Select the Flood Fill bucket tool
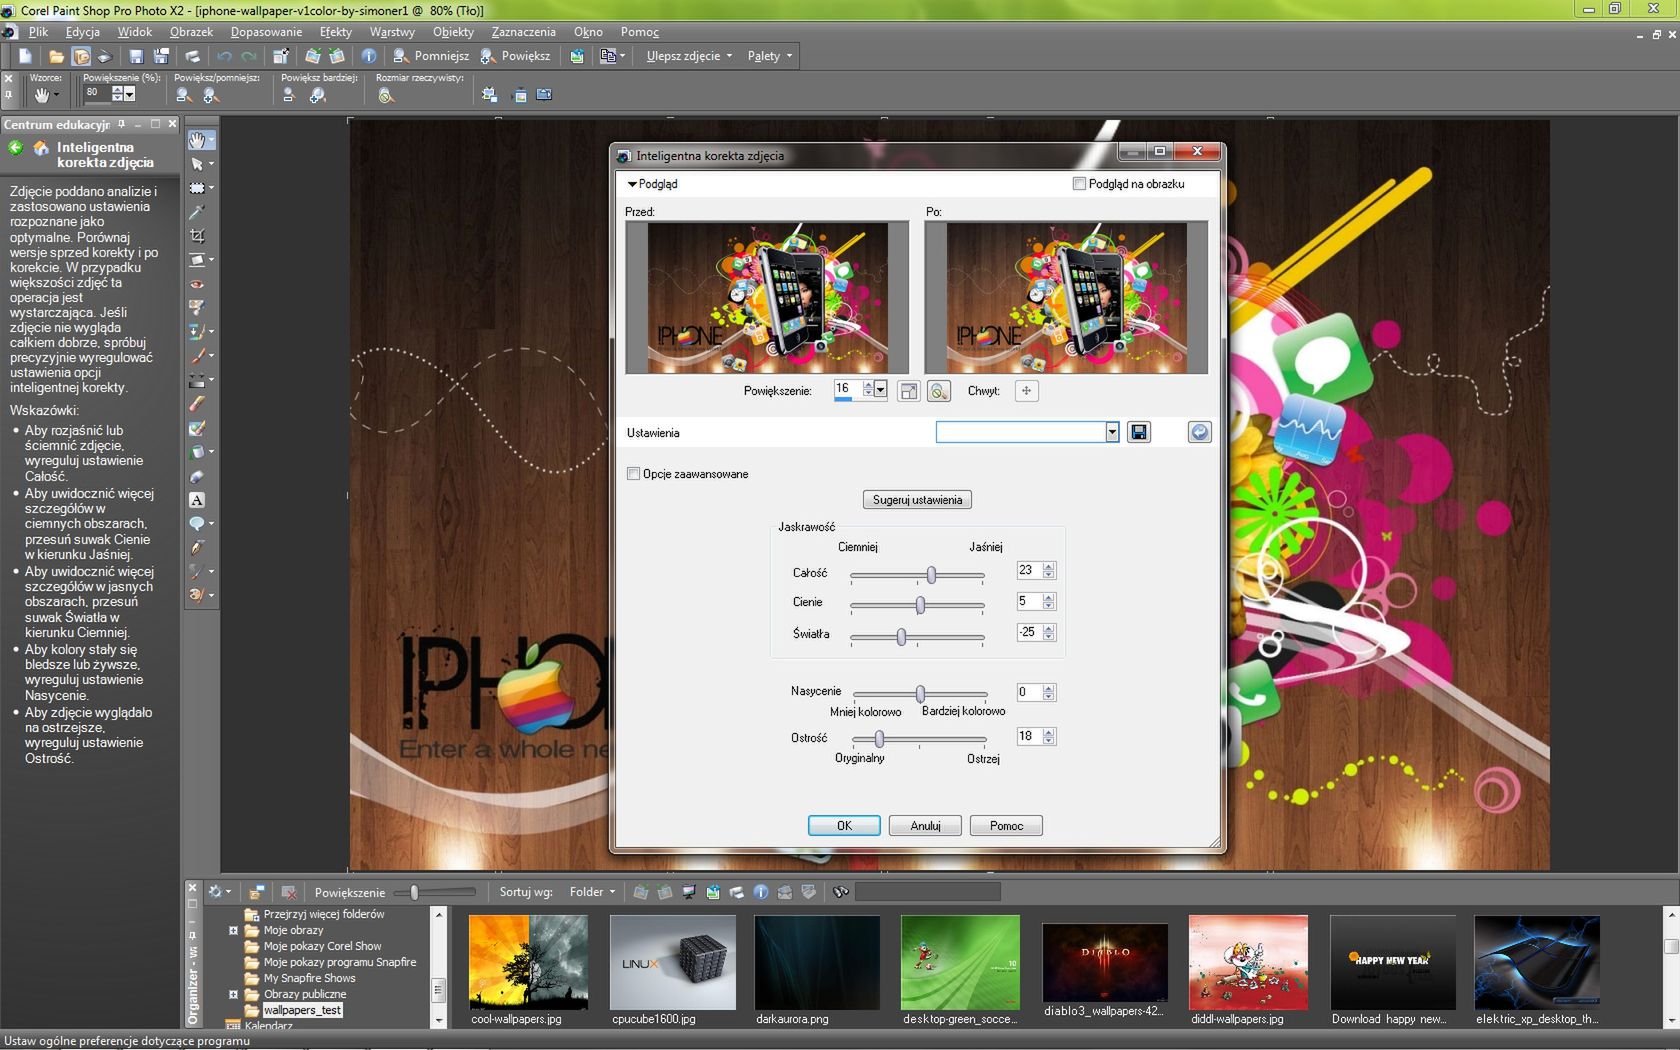 [x=198, y=452]
